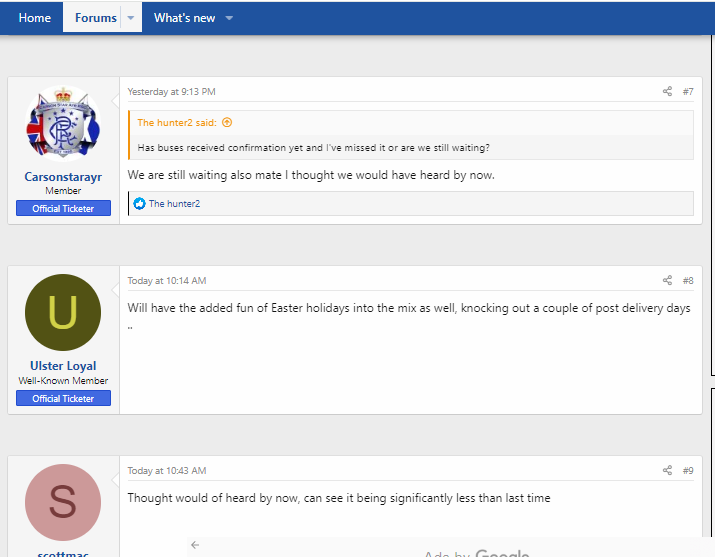Open post permalink #8
This screenshot has width=715, height=557.
point(688,281)
